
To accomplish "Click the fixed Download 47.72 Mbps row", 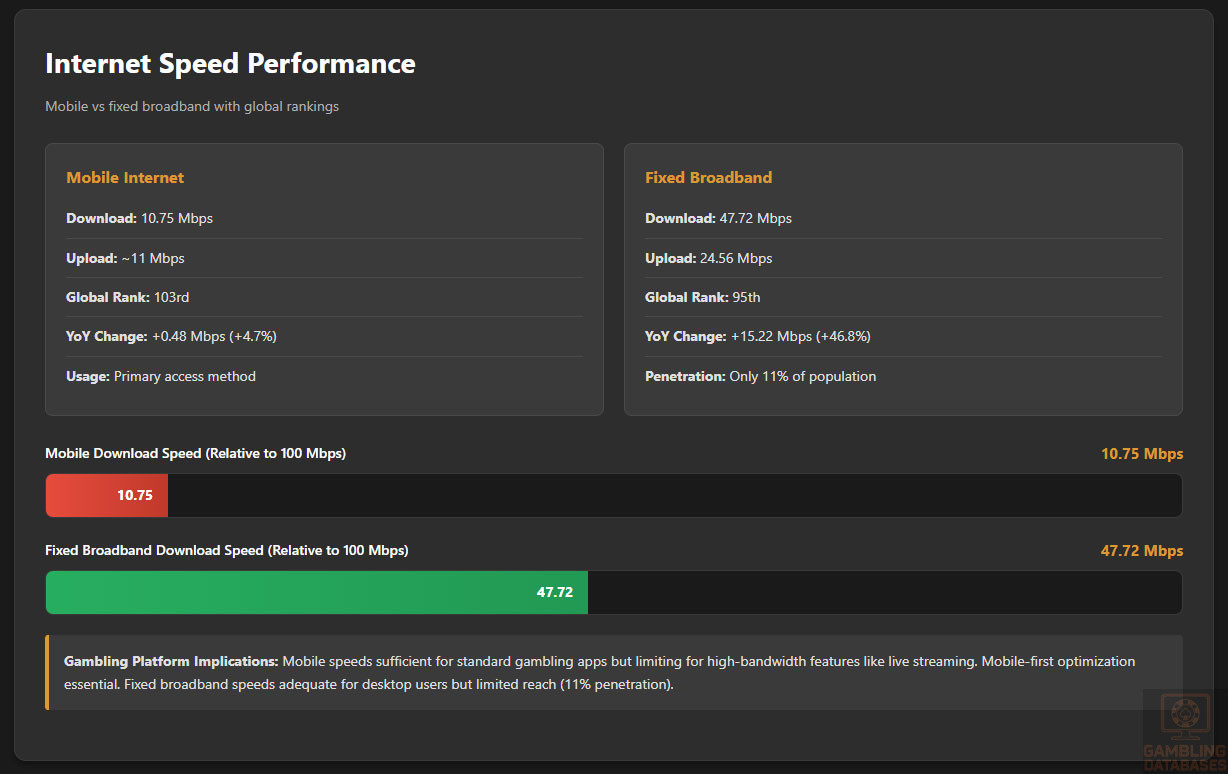I will click(x=718, y=218).
